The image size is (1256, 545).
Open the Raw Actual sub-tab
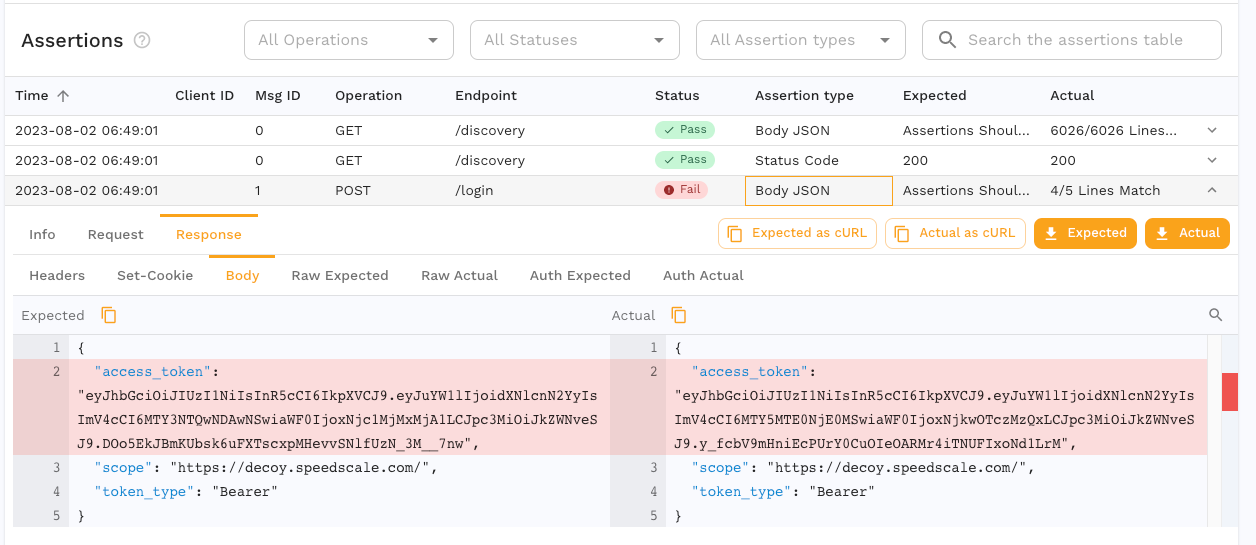pyautogui.click(x=459, y=275)
